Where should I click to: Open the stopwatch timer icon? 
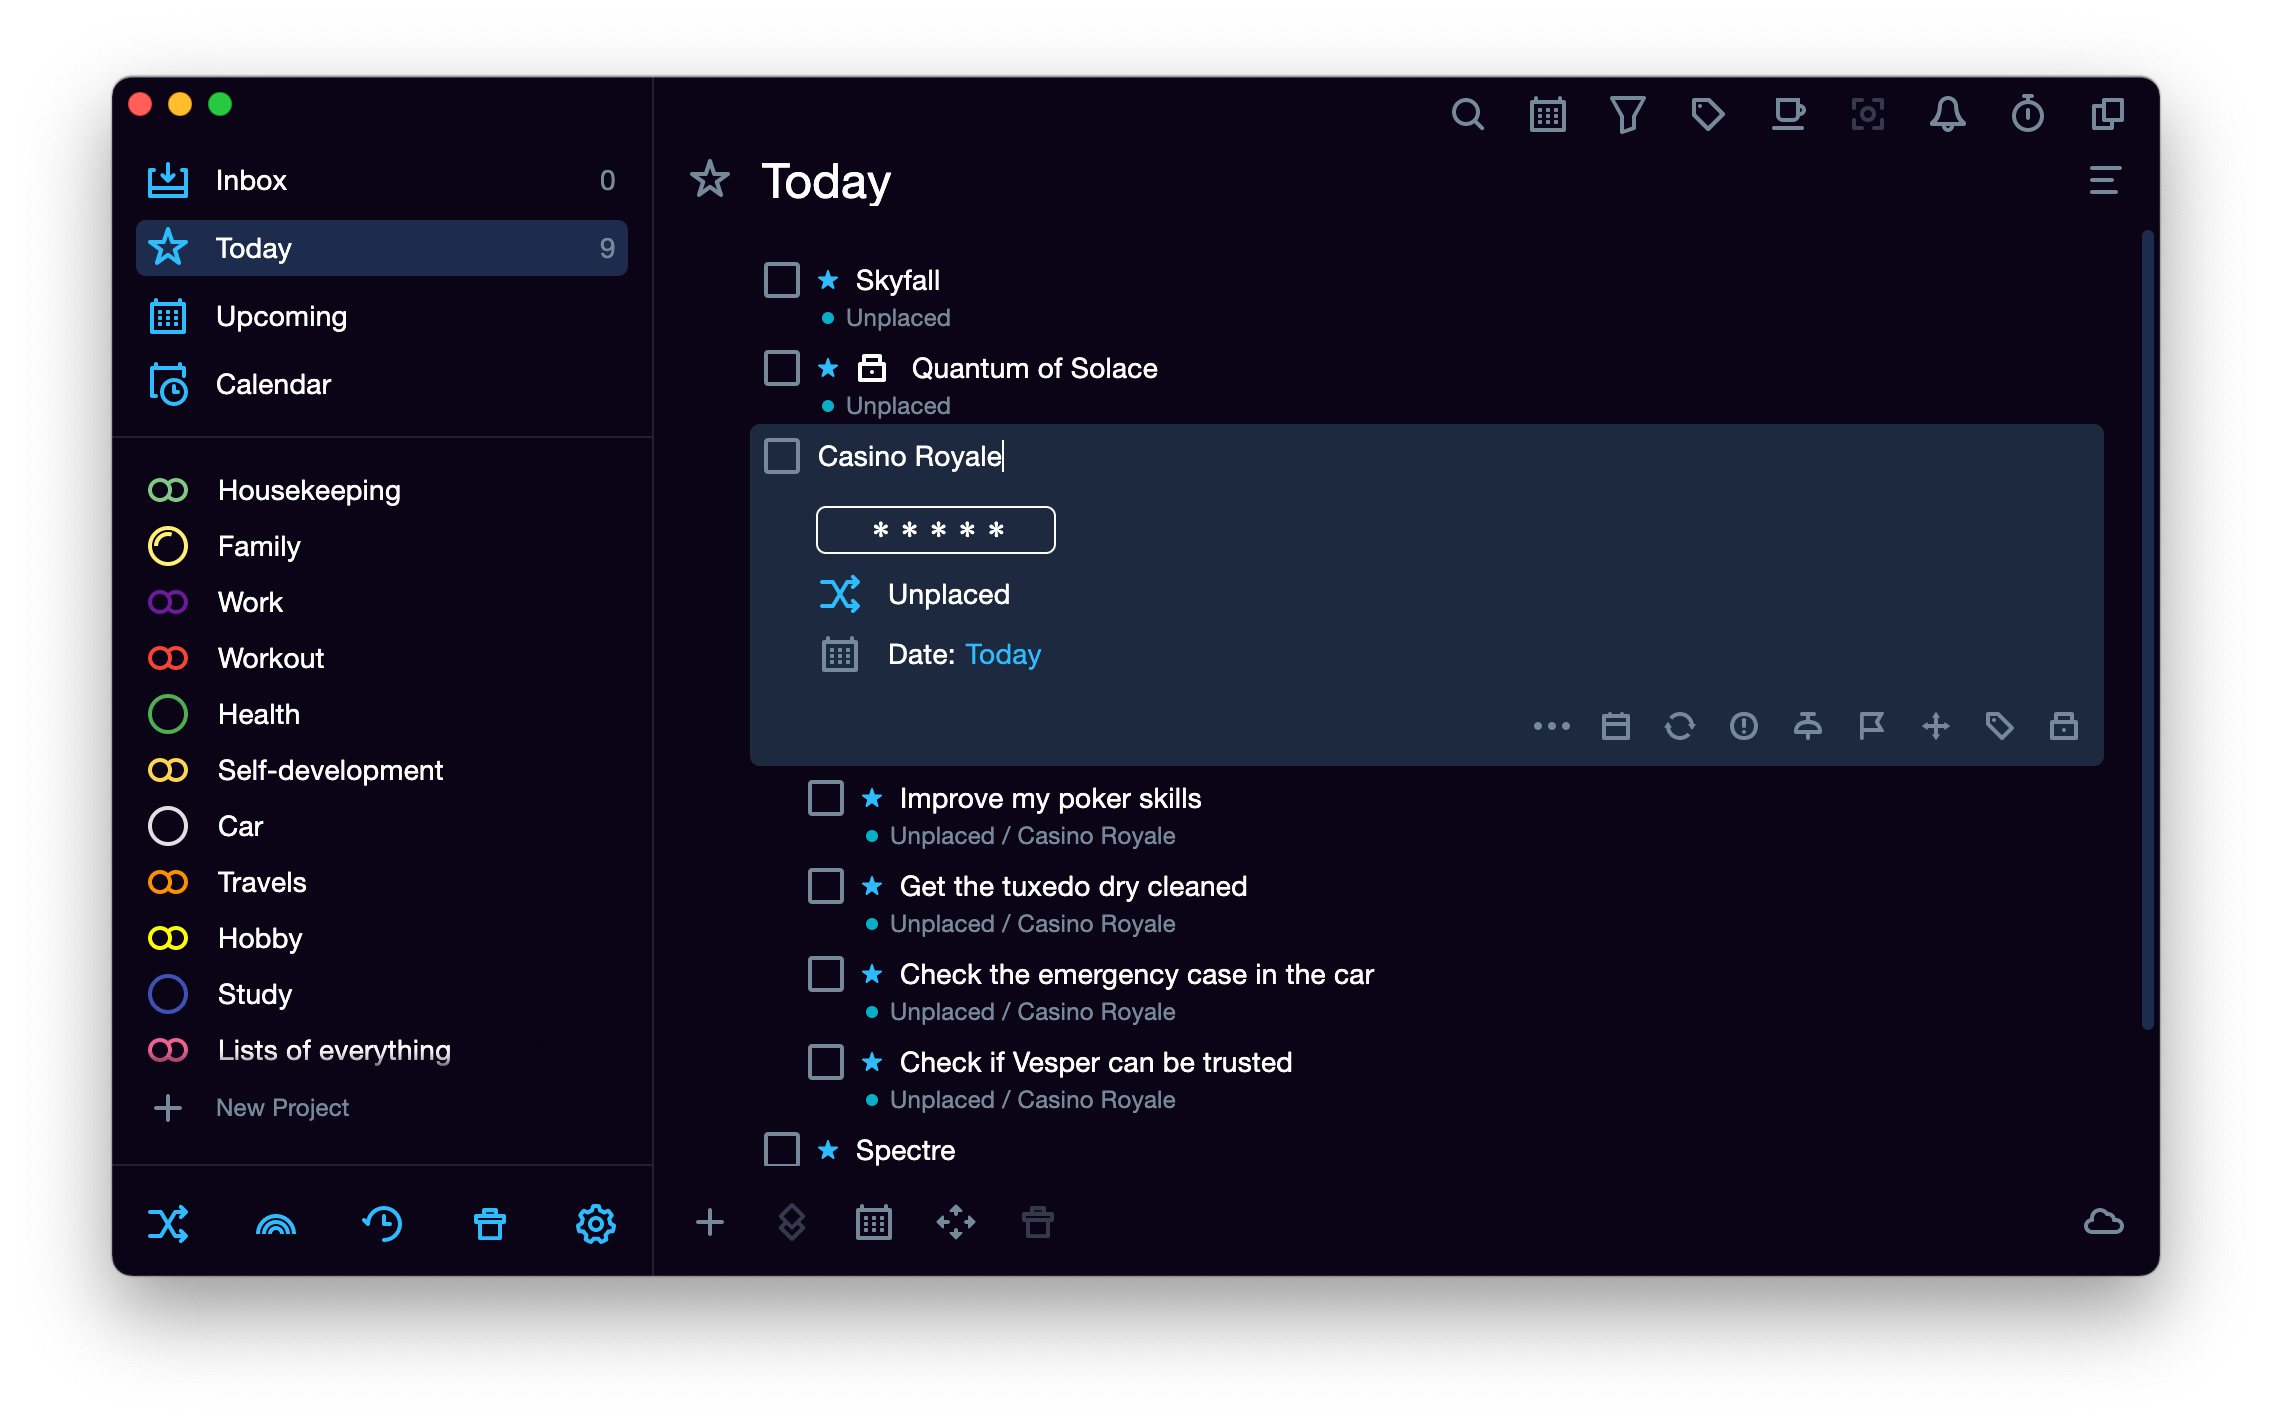2027,115
